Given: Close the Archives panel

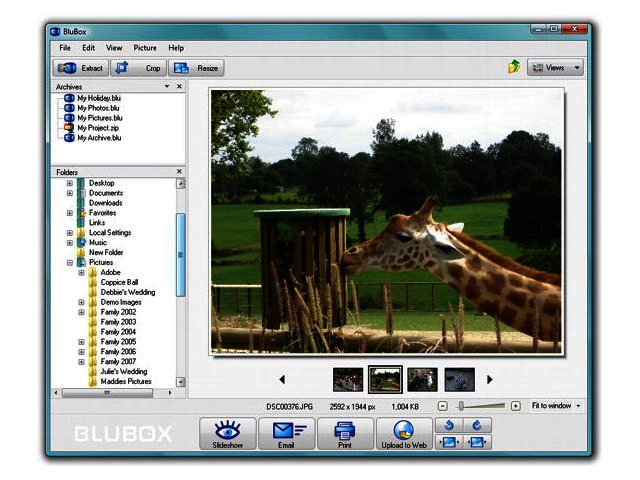Looking at the screenshot, I should coord(180,87).
